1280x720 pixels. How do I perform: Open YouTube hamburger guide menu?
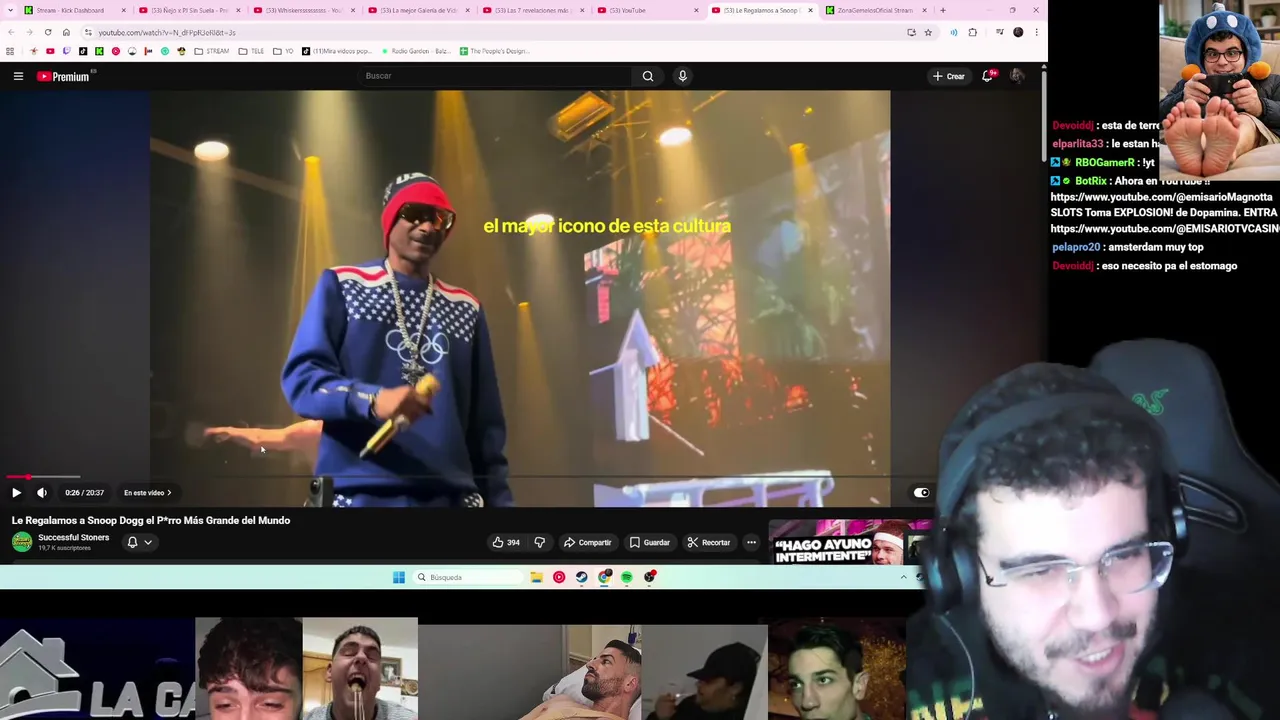[x=18, y=76]
